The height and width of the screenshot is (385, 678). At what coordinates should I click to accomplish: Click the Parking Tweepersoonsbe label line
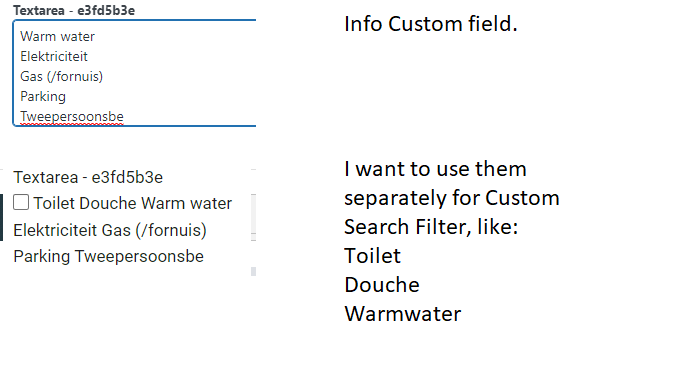[109, 257]
